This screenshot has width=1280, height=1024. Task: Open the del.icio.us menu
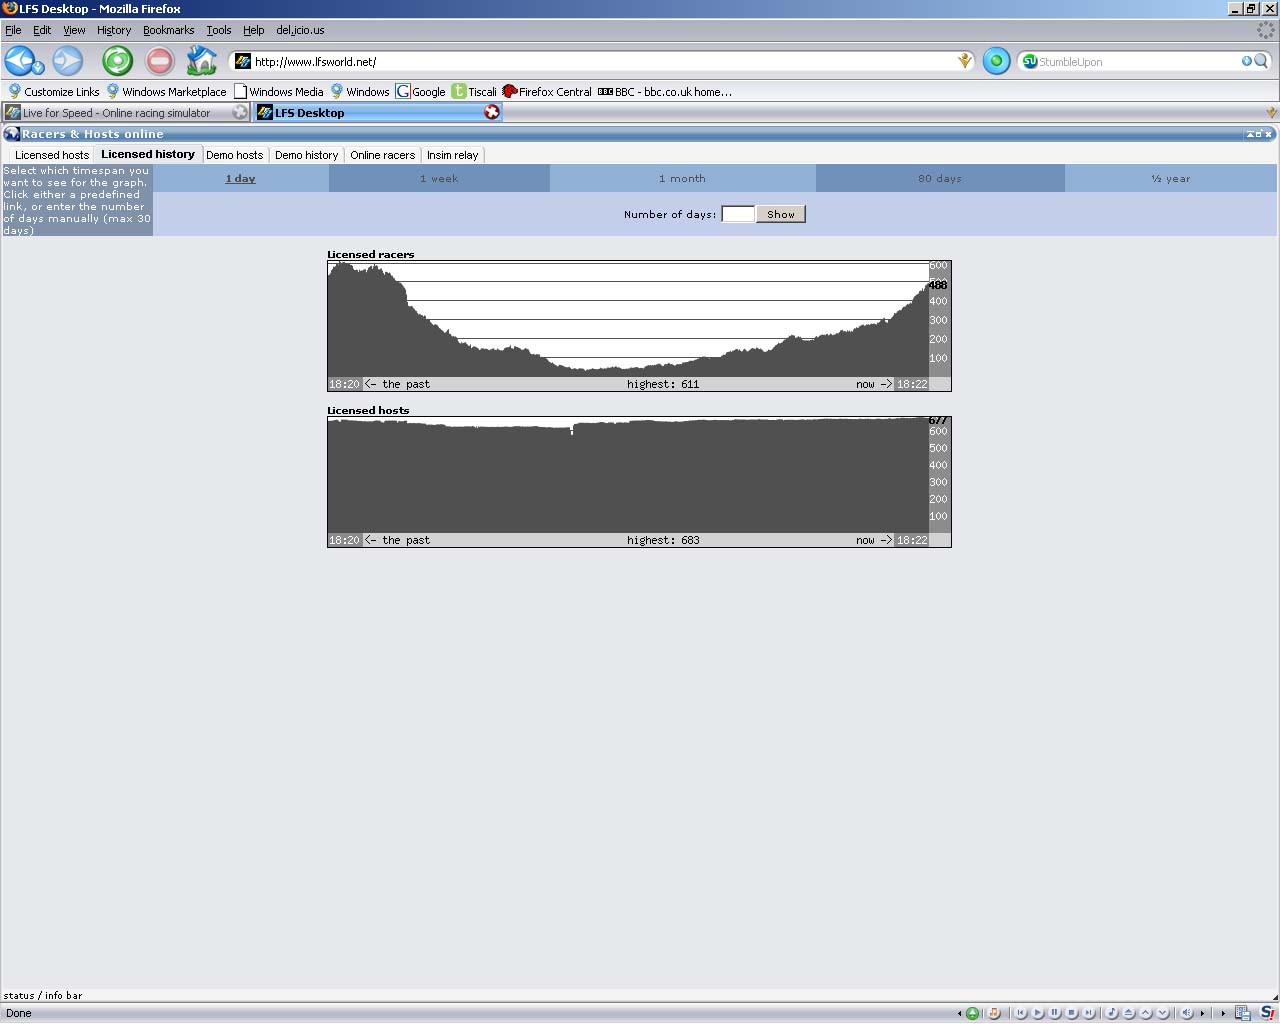tap(300, 30)
